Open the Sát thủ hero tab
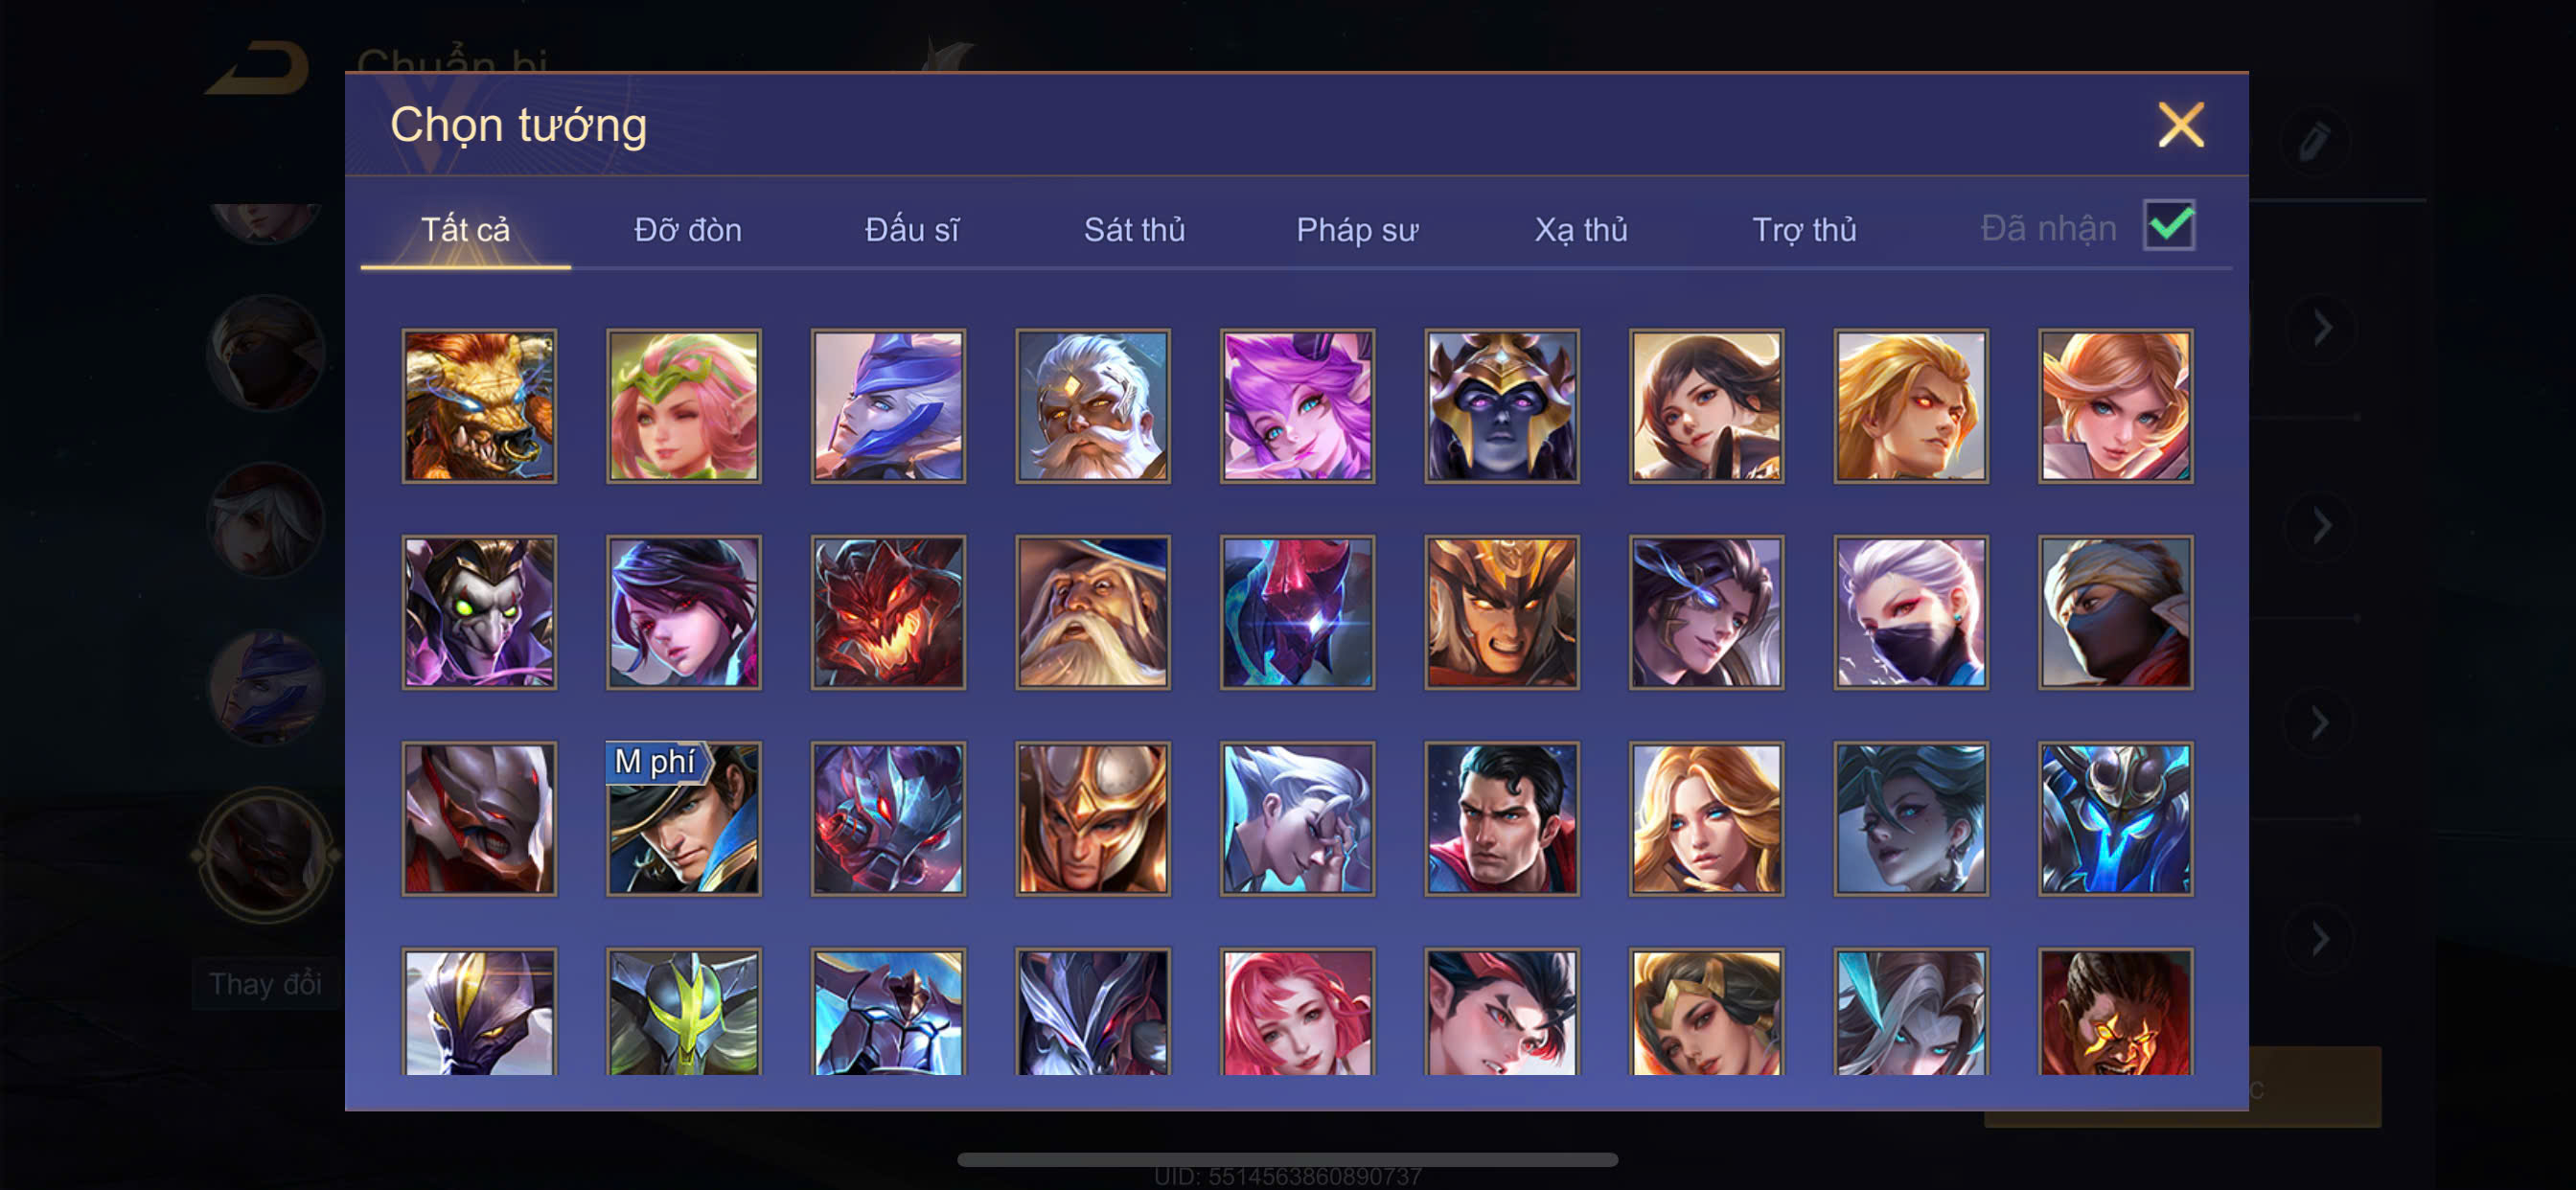The width and height of the screenshot is (2576, 1190). 1134,230
